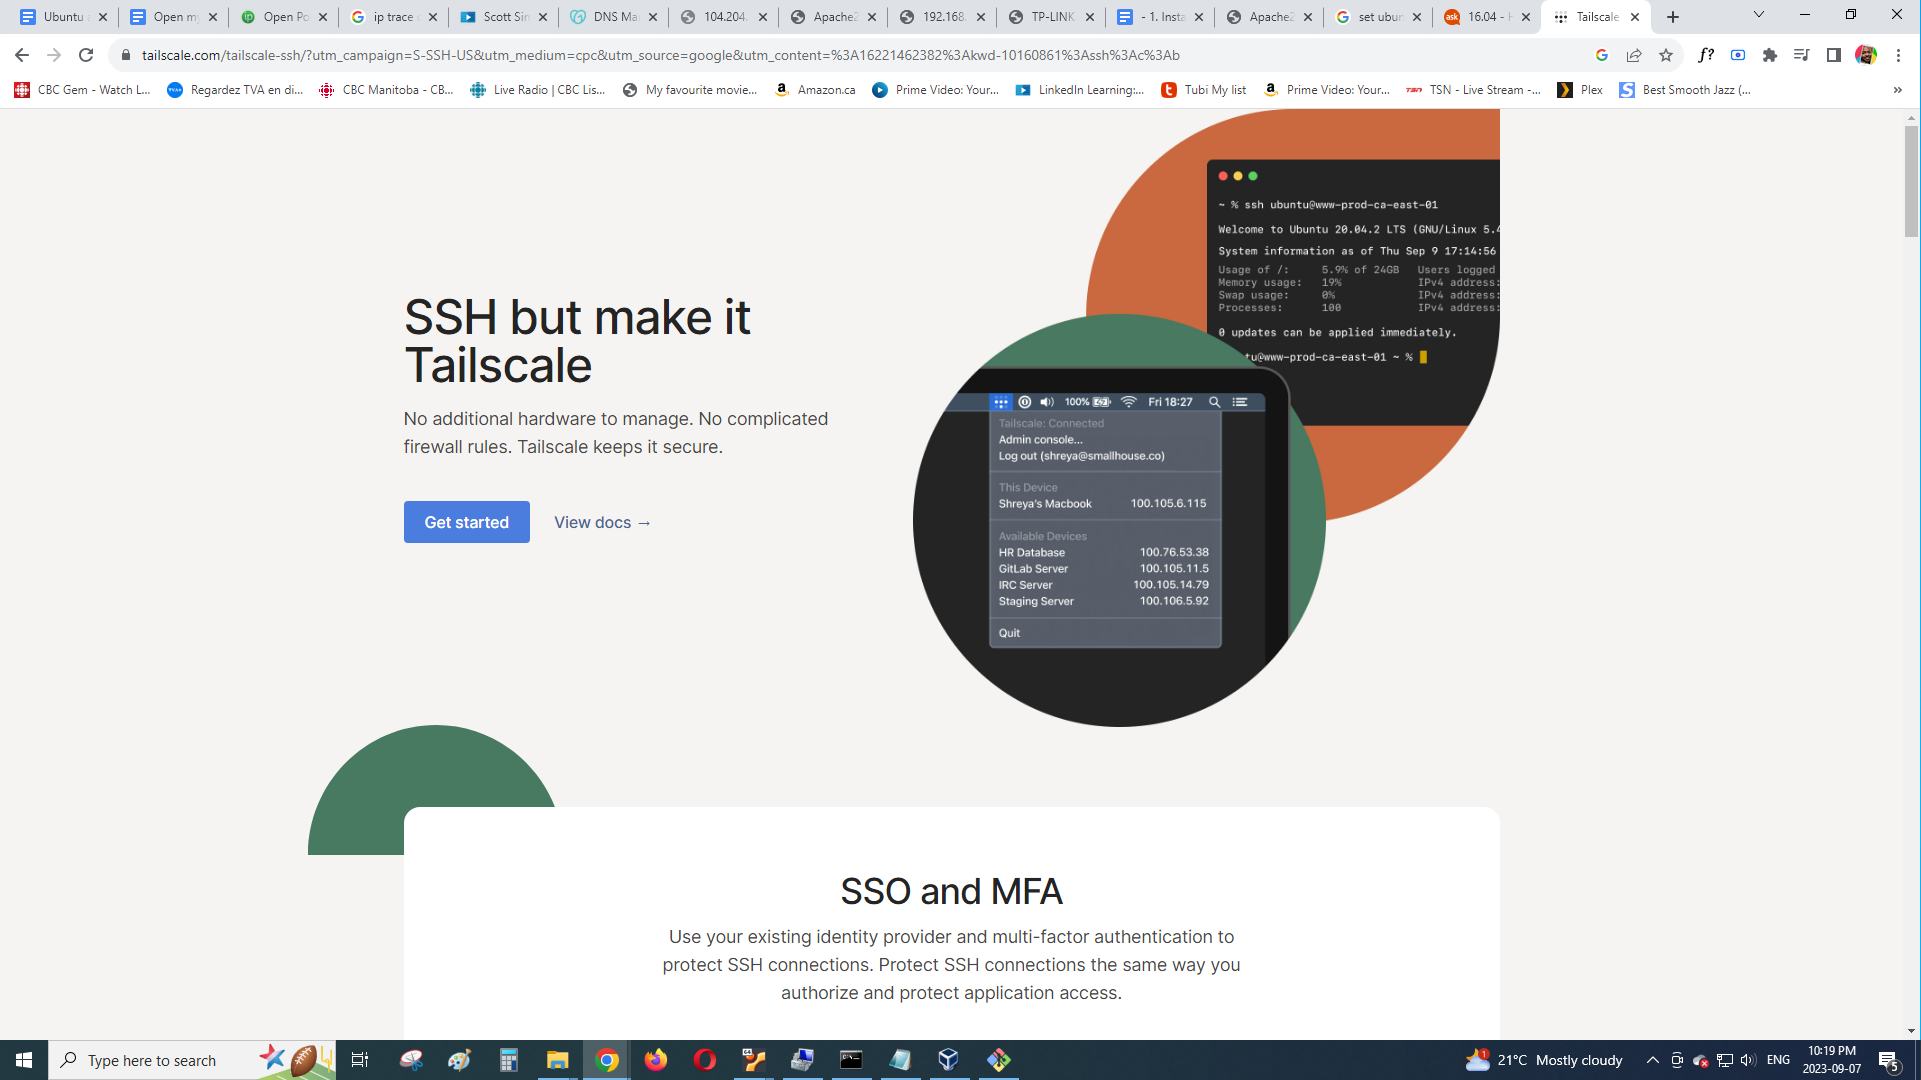
Task: Show hidden system tray icons
Action: [1653, 1060]
